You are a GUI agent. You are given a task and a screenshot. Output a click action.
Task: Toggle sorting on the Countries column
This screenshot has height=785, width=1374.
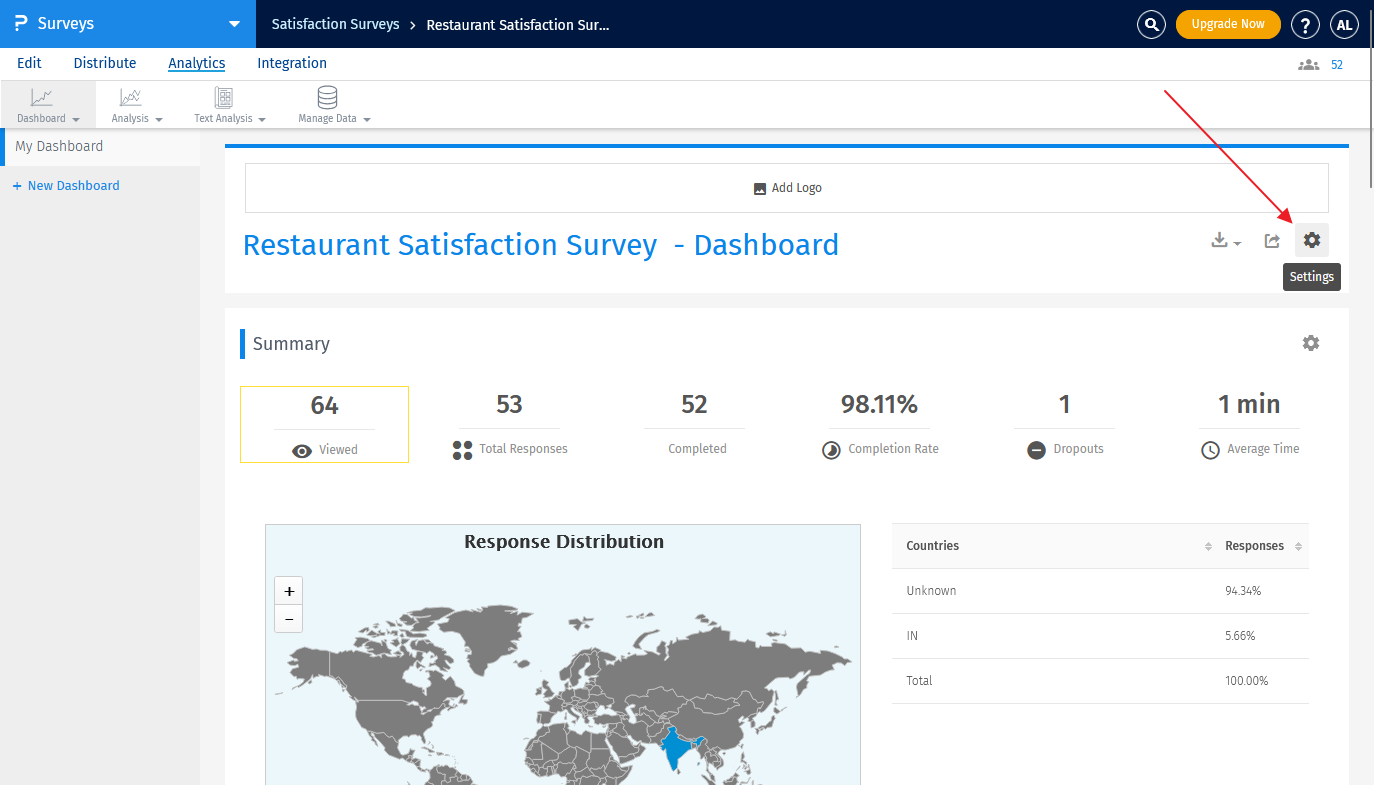pos(1209,546)
